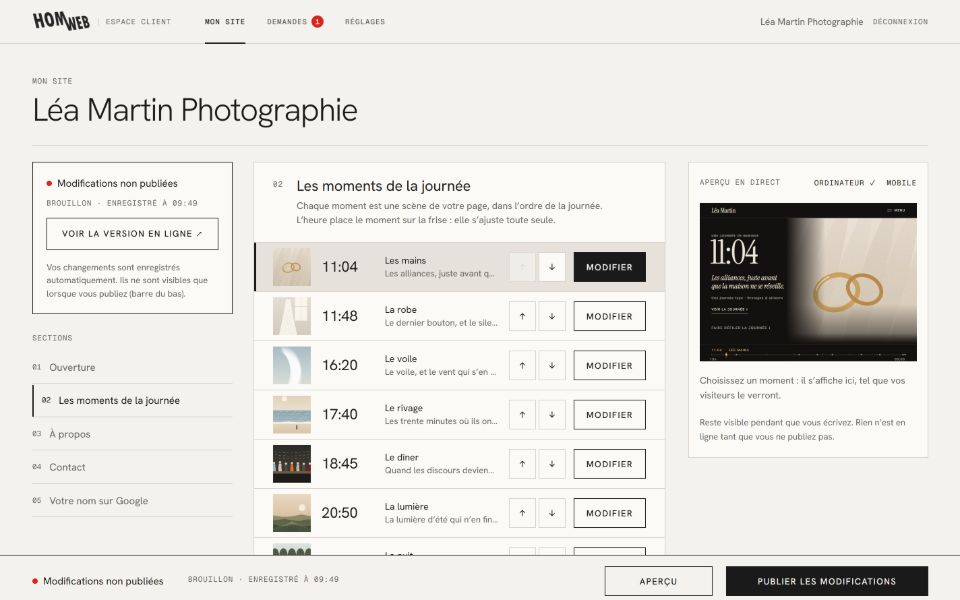Click 'Le rivage' title text
The image size is (960, 600).
[403, 408]
